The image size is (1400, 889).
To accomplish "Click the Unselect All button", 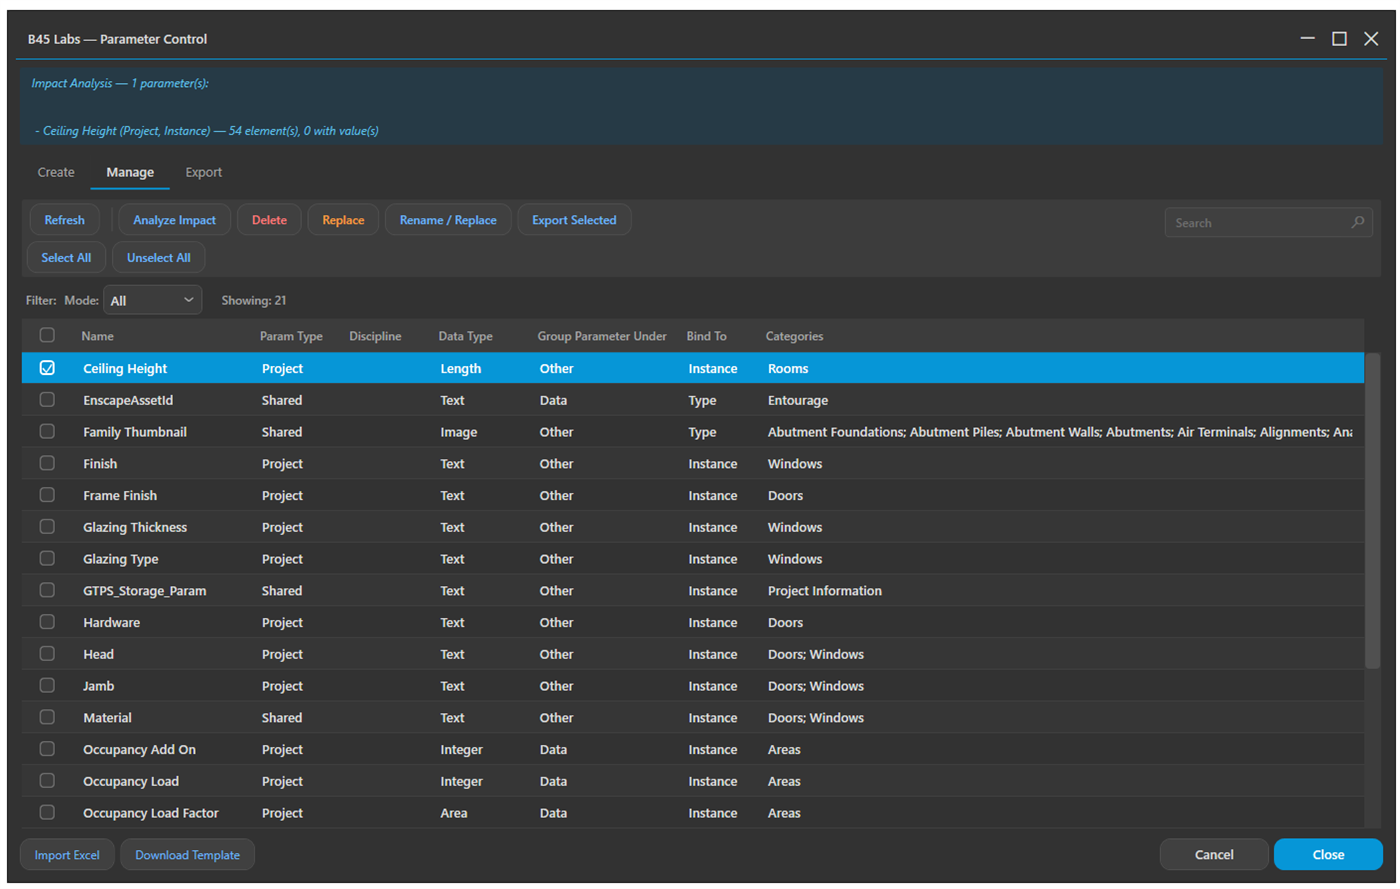I will coord(158,257).
